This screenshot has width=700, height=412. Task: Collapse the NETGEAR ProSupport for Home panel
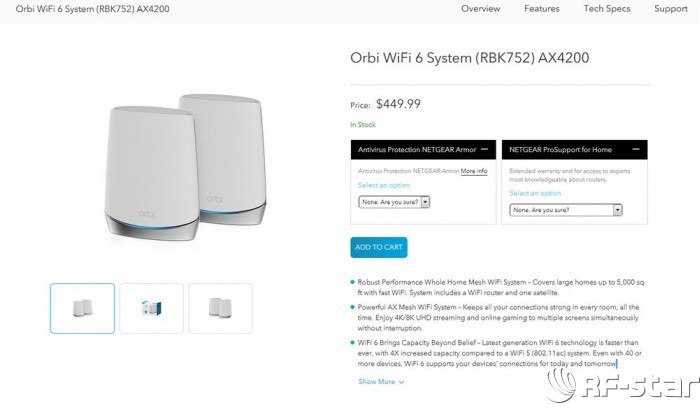(x=636, y=149)
